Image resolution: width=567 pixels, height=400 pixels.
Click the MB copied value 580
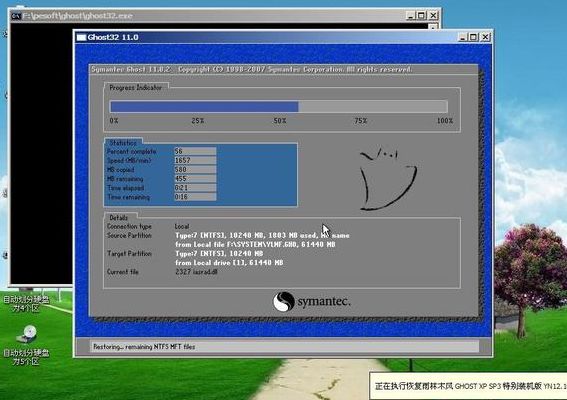(x=195, y=170)
